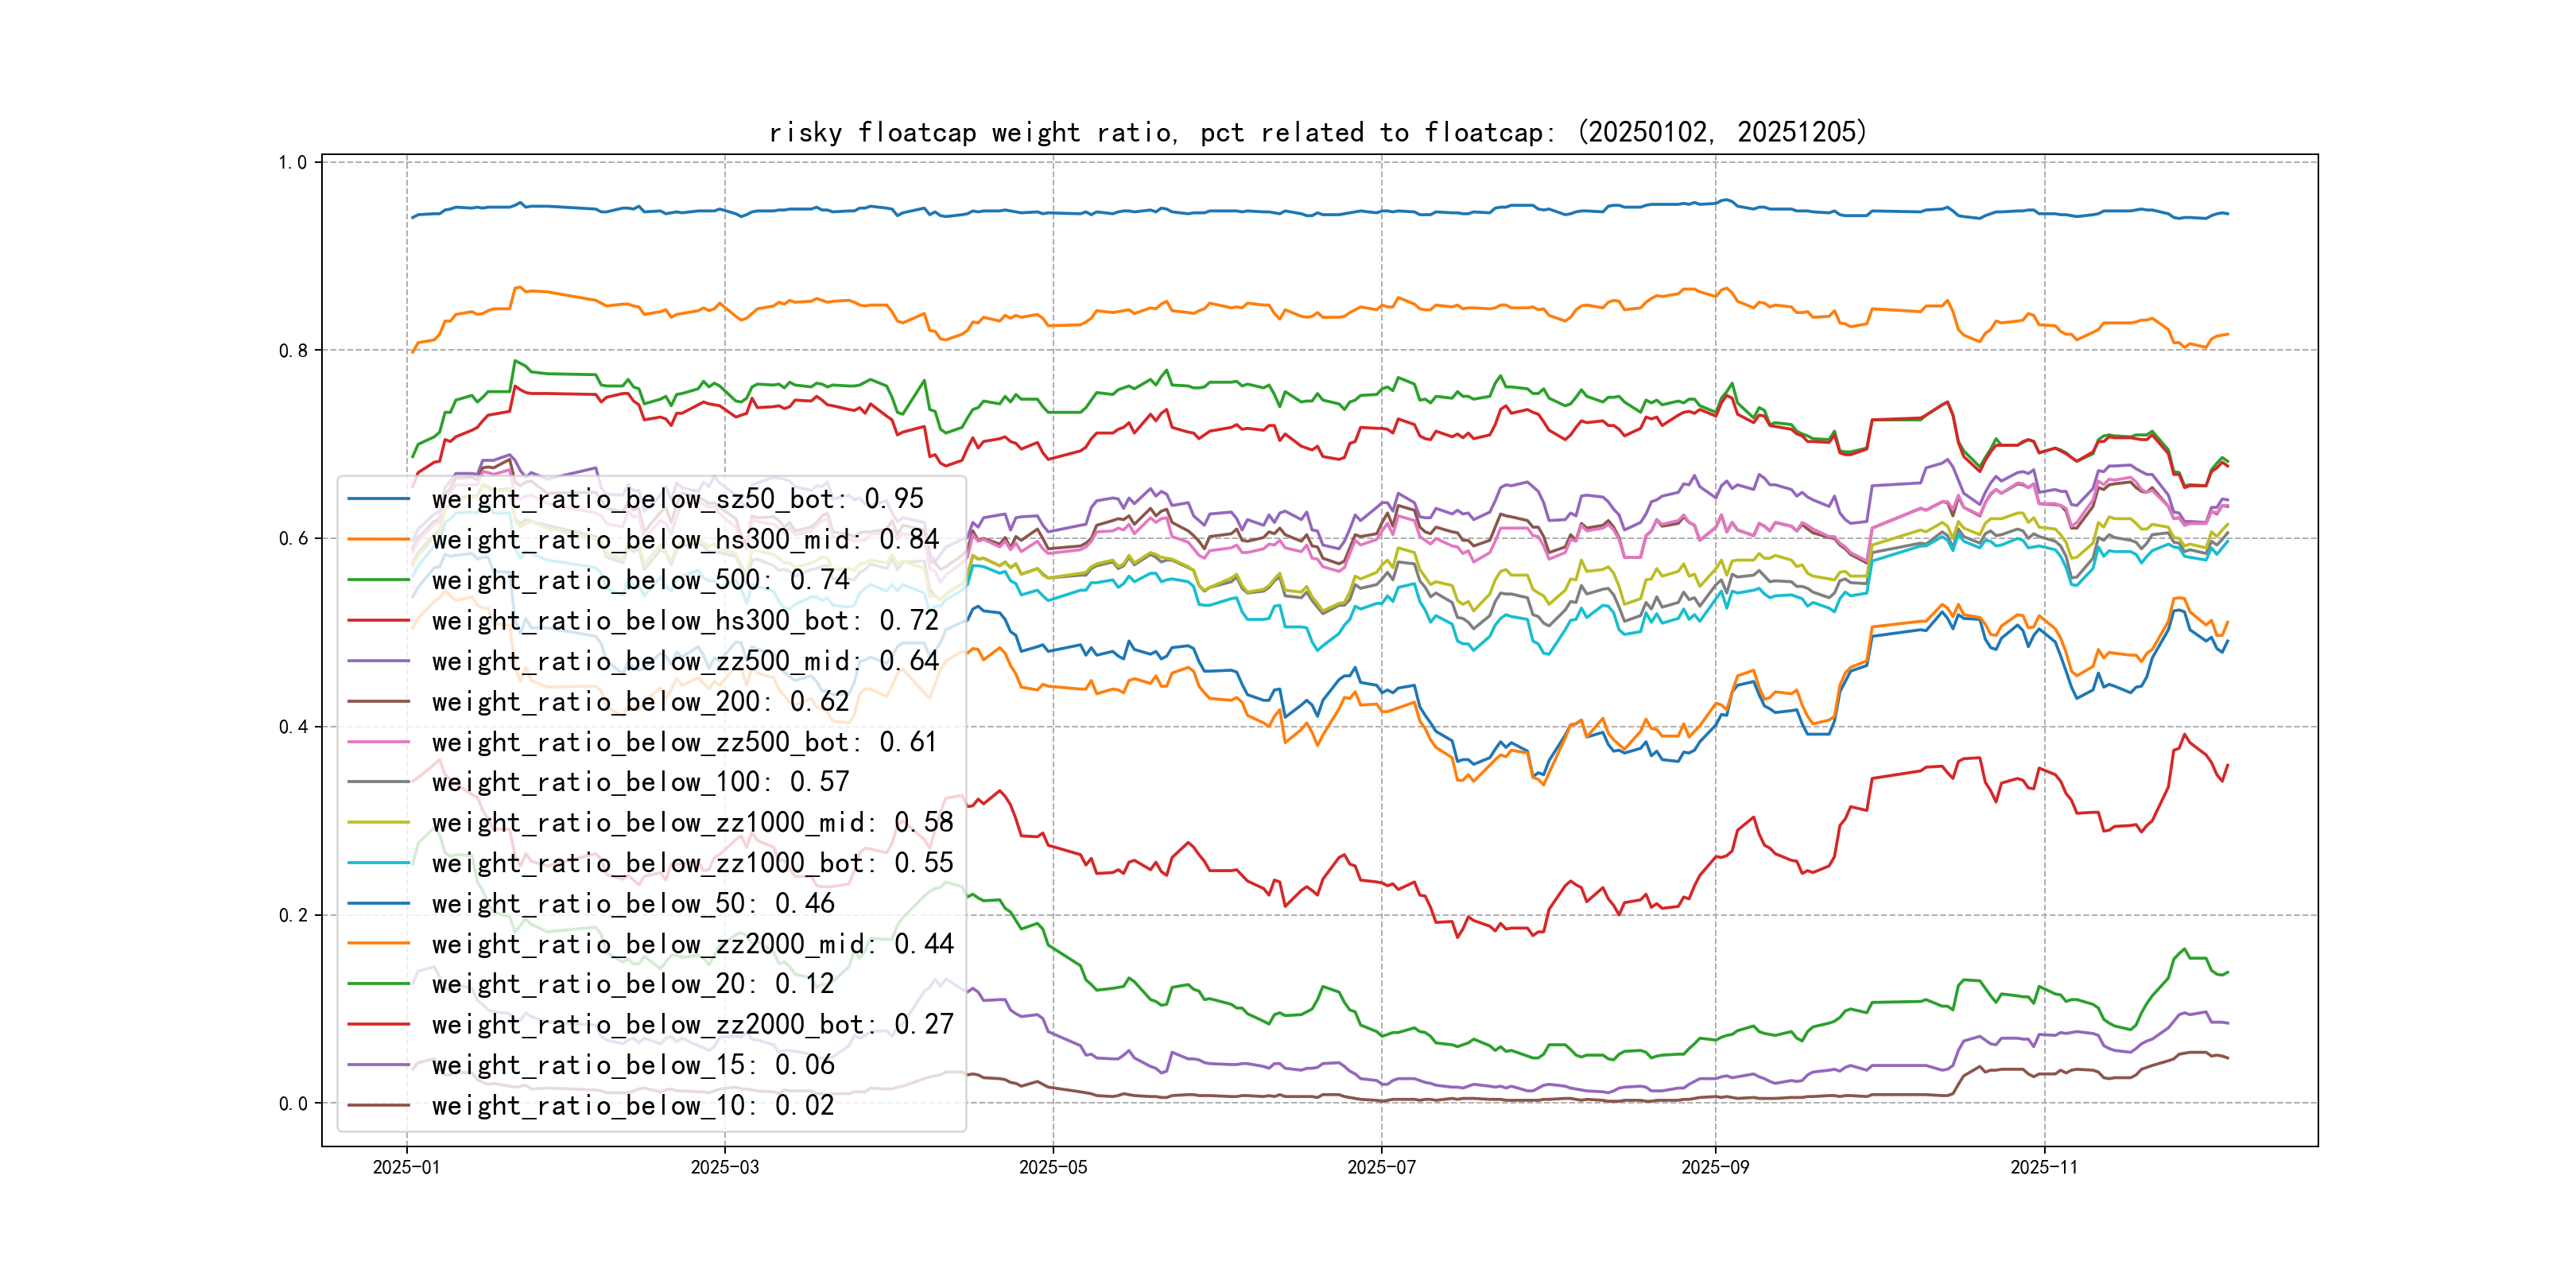Click legend label weight_ratio_below_10
Image resolution: width=2576 pixels, height=1288 pixels.
click(x=633, y=1106)
